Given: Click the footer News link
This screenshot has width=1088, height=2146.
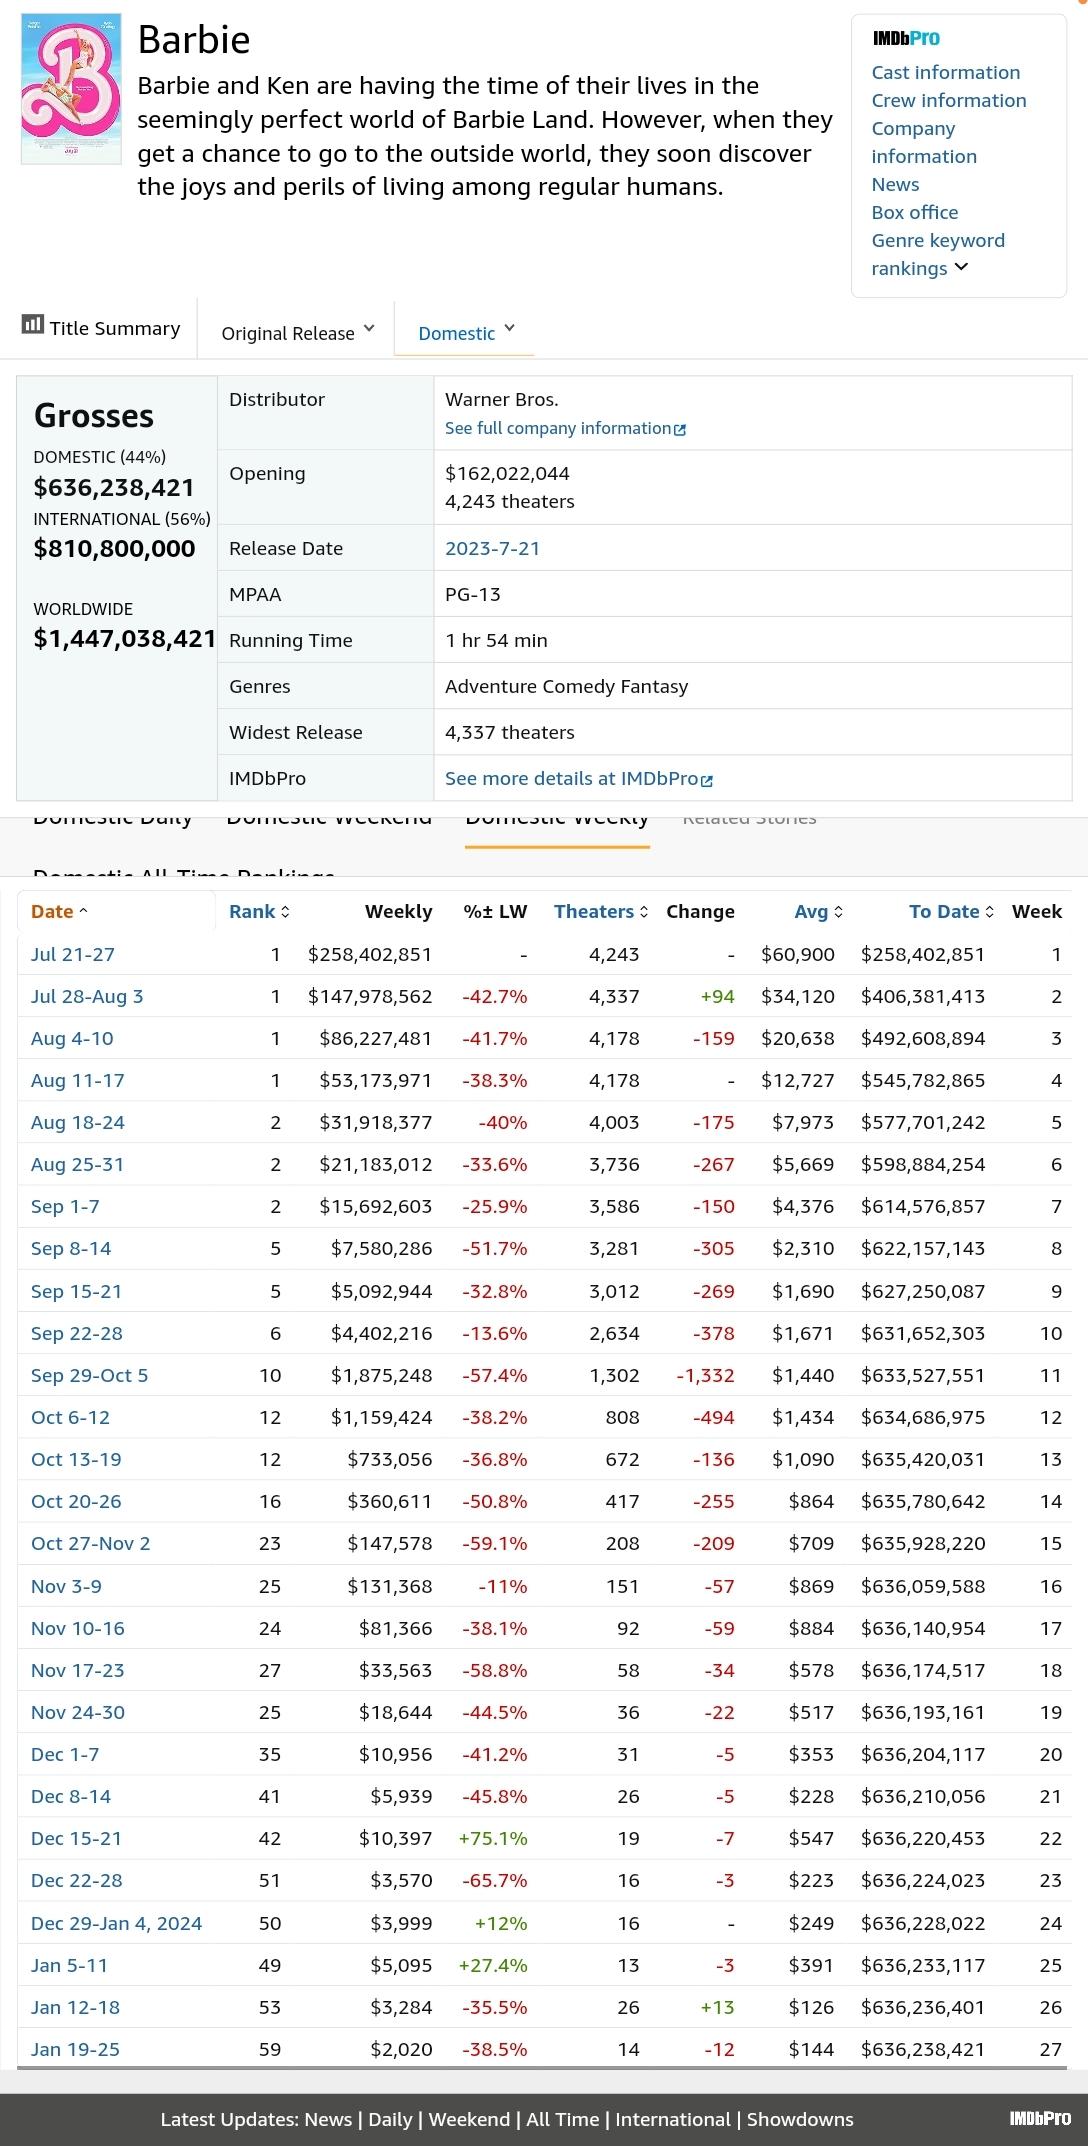Looking at the screenshot, I should click(x=328, y=2119).
